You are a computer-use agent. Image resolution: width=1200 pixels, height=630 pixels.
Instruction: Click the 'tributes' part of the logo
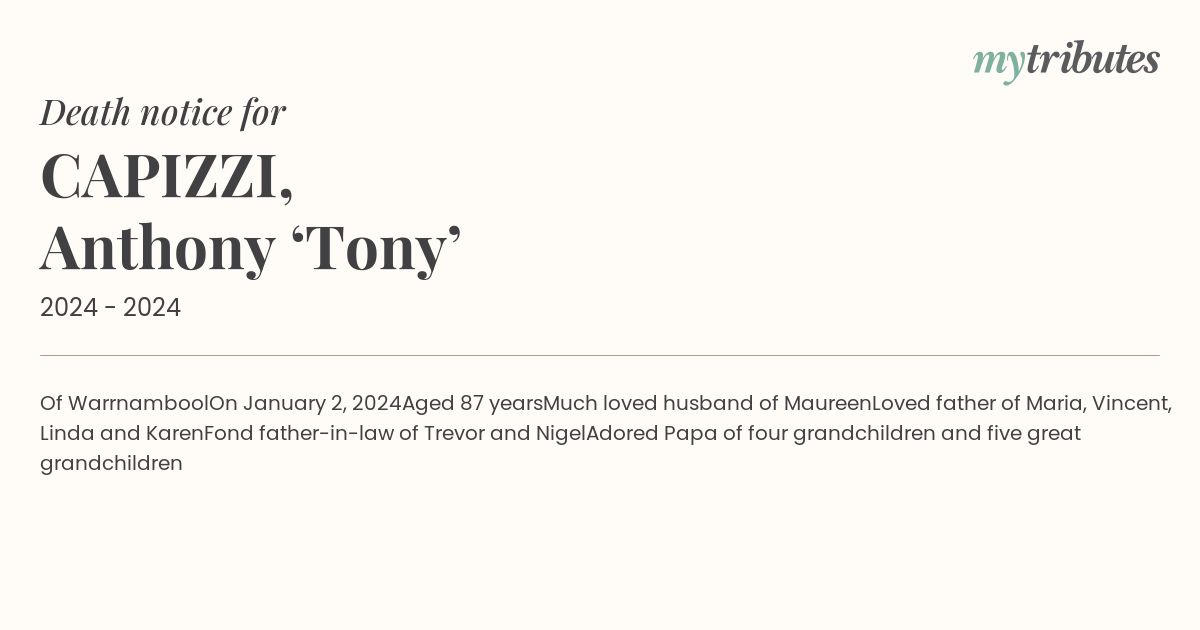pos(1093,59)
